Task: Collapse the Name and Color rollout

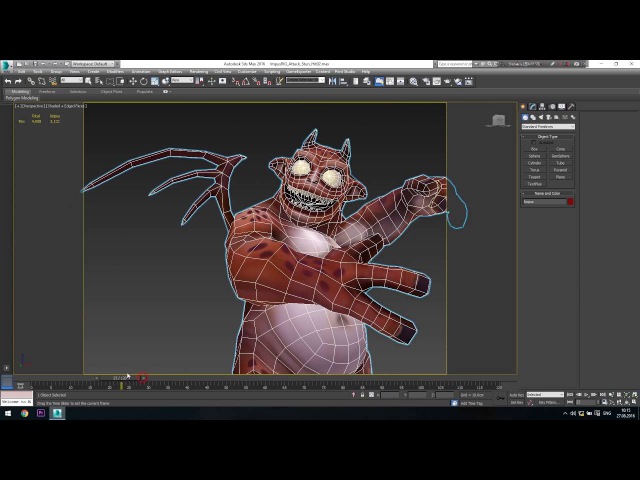Action: 548,193
